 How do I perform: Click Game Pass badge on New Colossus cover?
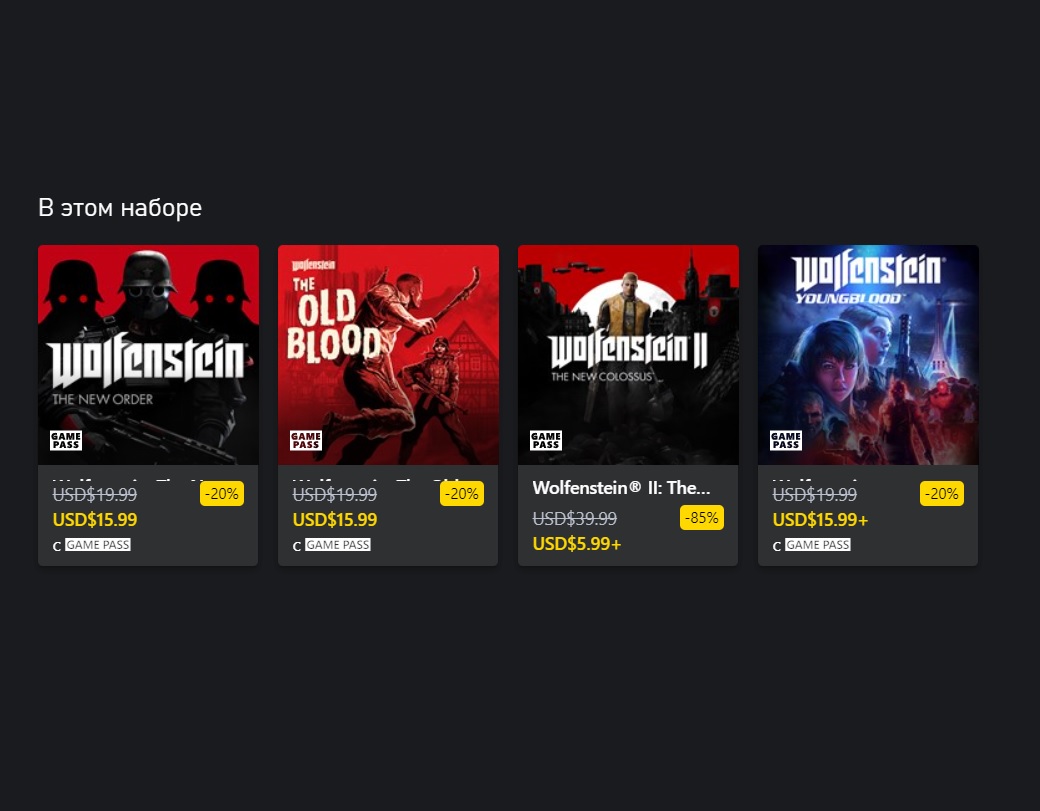click(x=546, y=440)
